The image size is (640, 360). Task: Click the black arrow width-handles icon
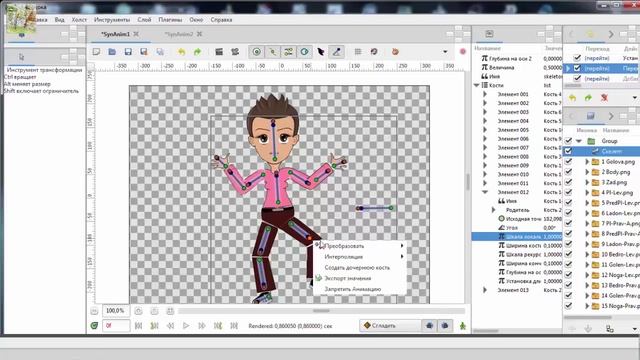320,52
